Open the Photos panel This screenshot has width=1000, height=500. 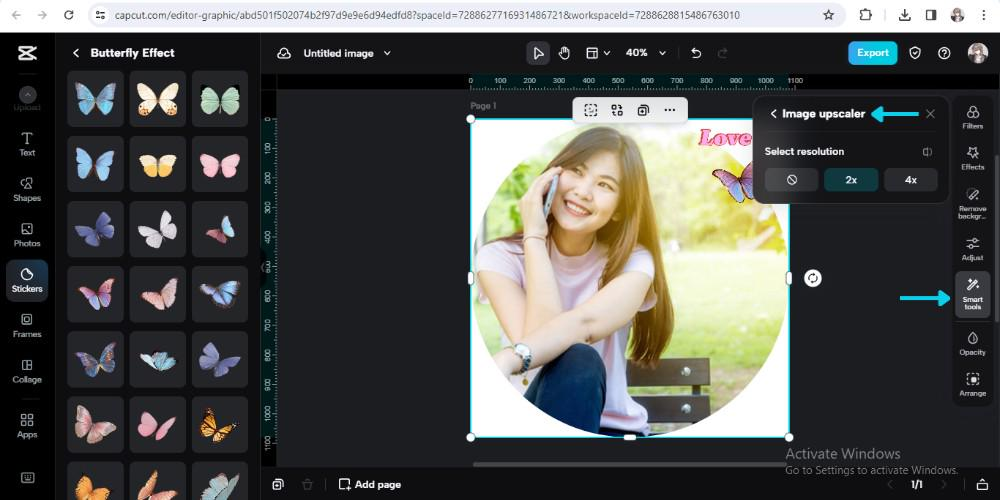[27, 235]
